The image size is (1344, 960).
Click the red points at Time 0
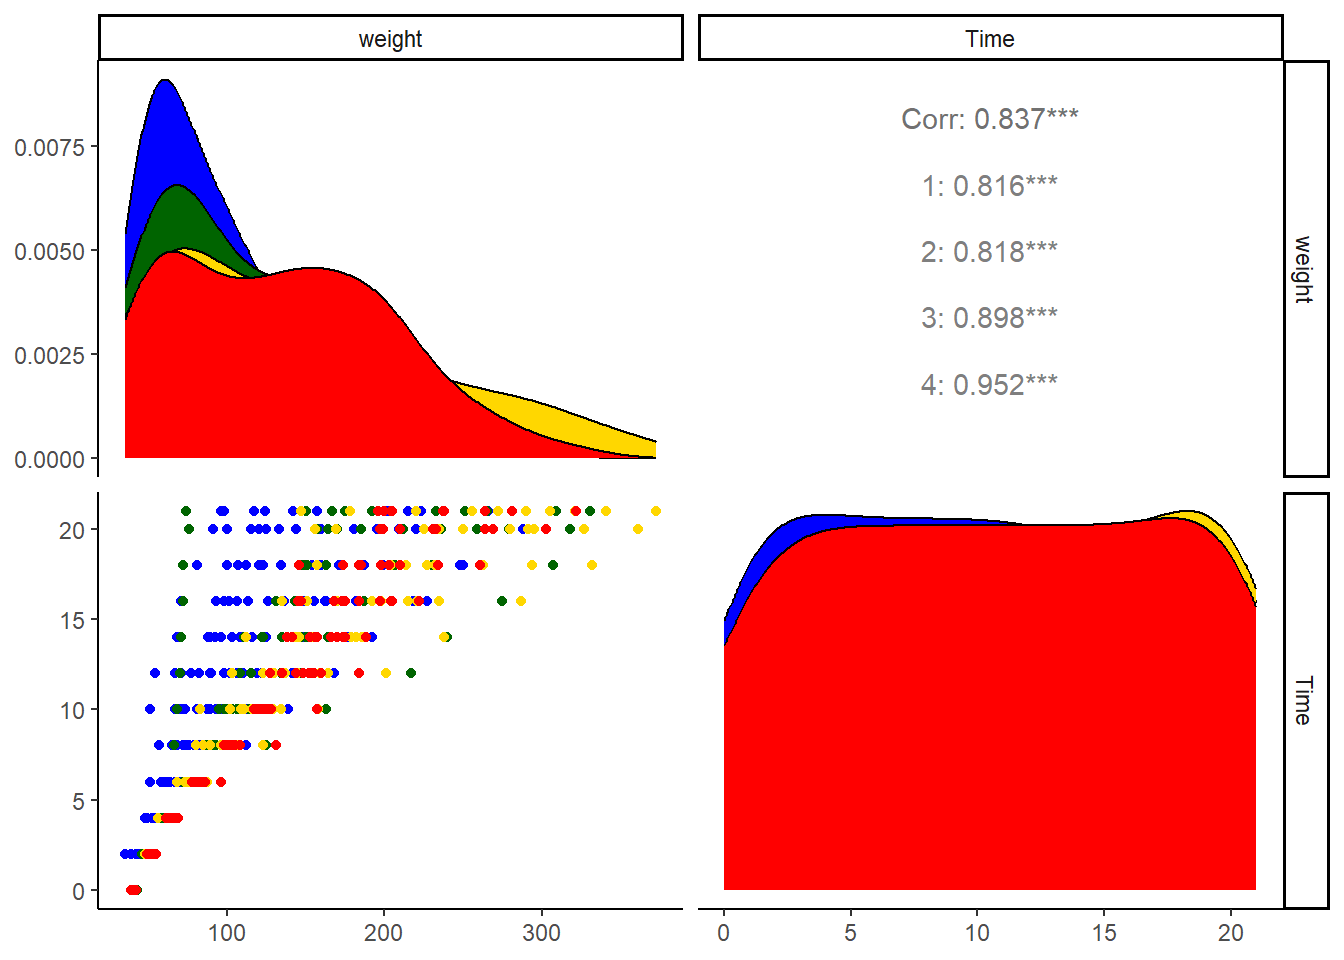133,890
